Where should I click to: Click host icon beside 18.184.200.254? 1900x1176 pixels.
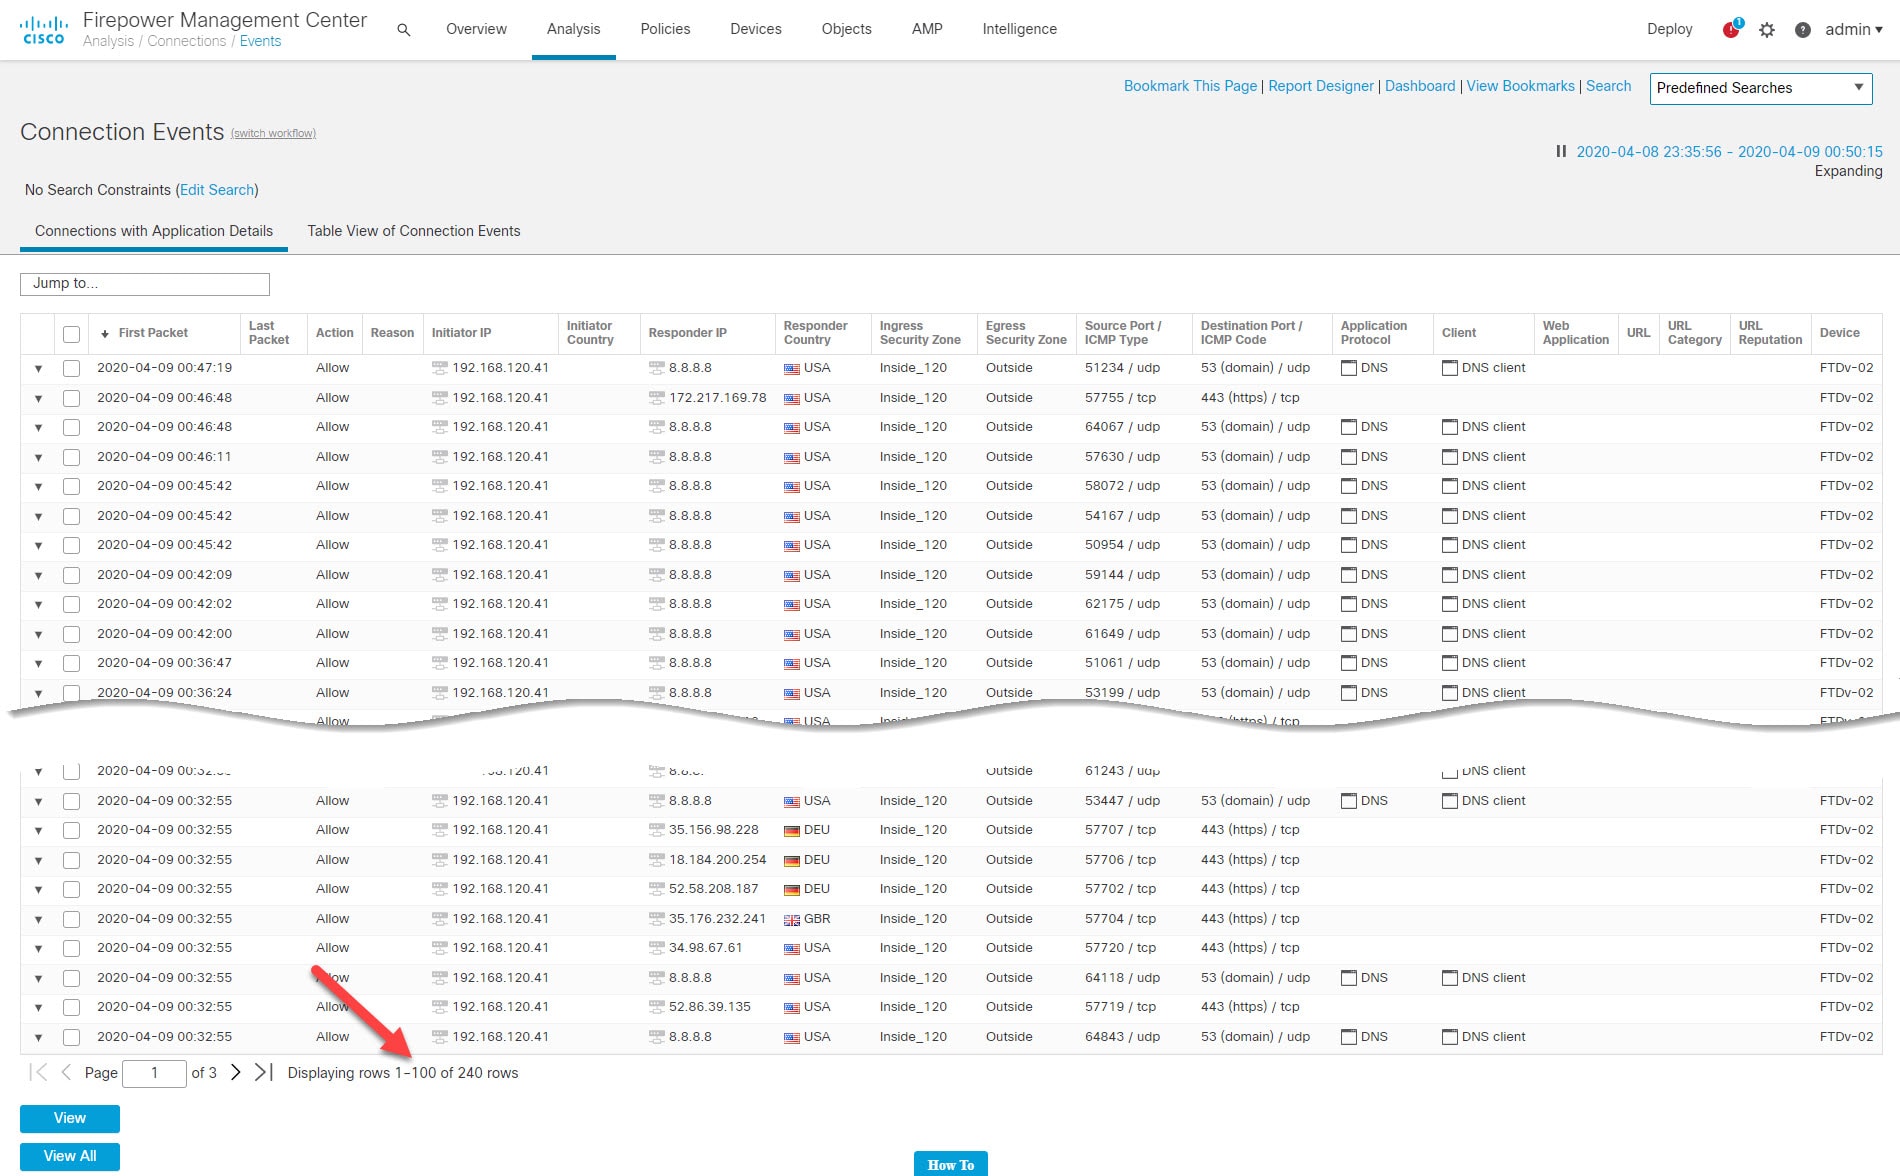pyautogui.click(x=656, y=860)
